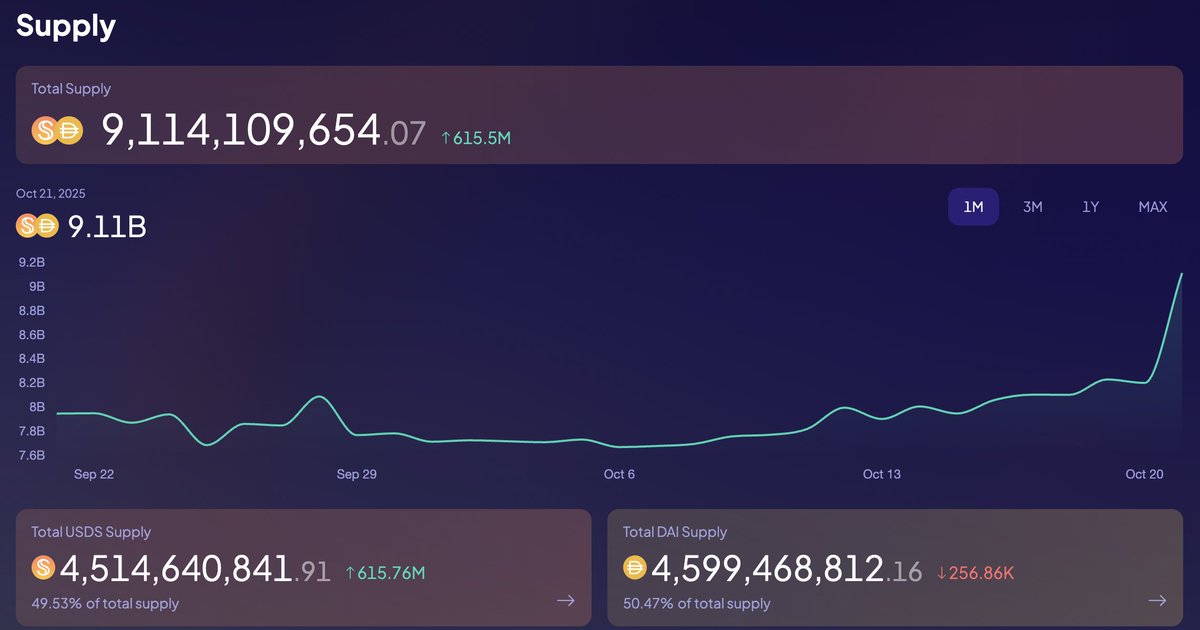Click the USDS/DAI token icons in Total Supply card

(x=56, y=131)
